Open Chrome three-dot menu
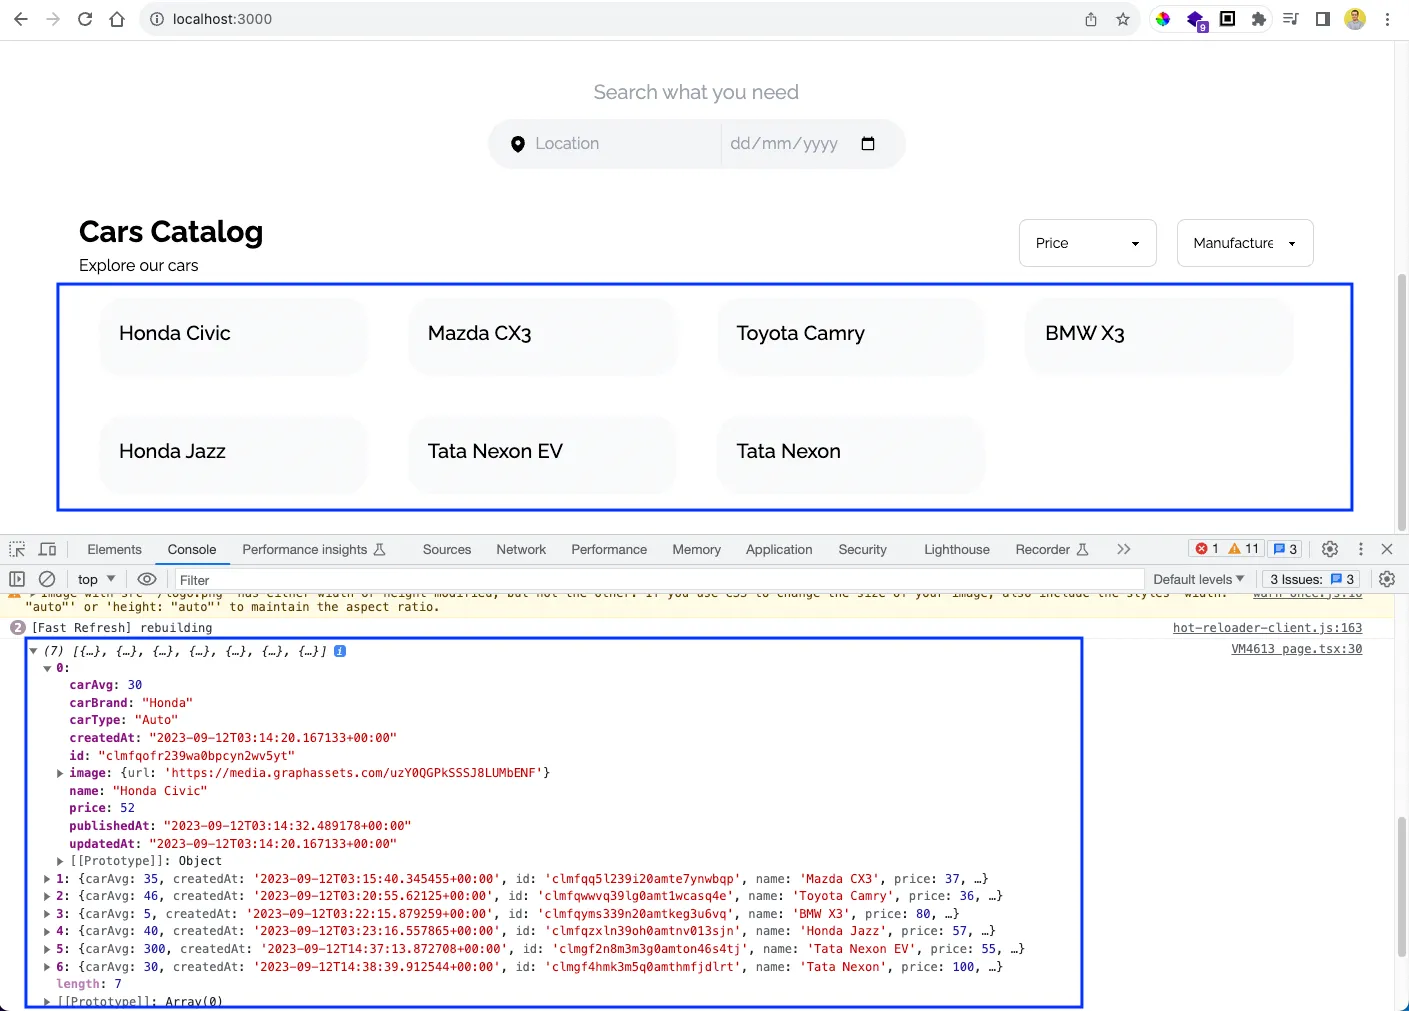 click(1388, 19)
